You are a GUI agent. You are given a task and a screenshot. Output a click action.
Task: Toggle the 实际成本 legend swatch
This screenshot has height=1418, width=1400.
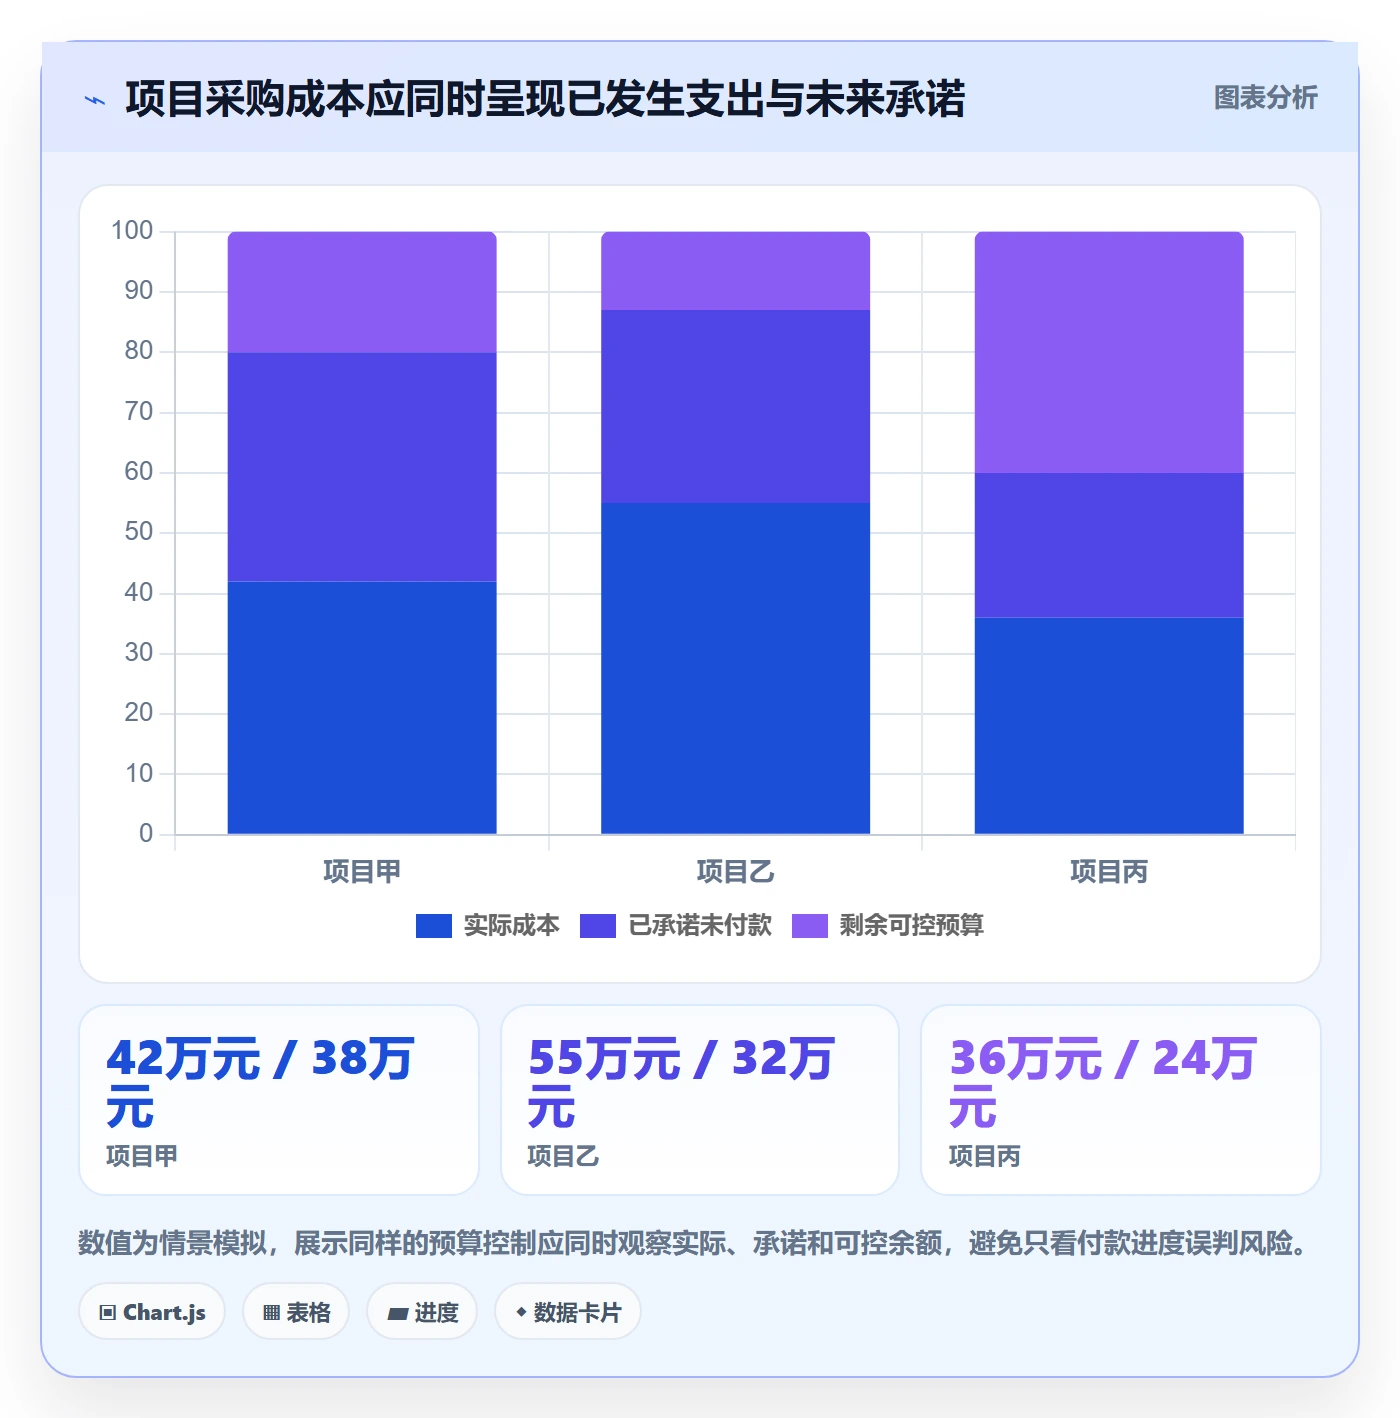[x=434, y=926]
